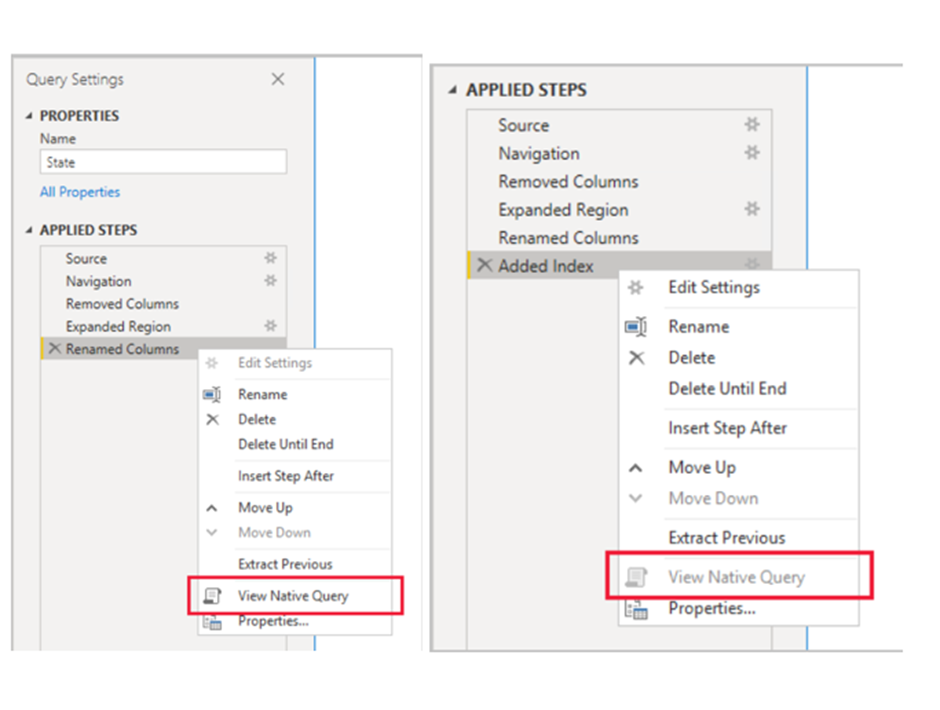This screenshot has height=710, width=940.
Task: Choose Insert Step After in left menu
Action: 286,476
